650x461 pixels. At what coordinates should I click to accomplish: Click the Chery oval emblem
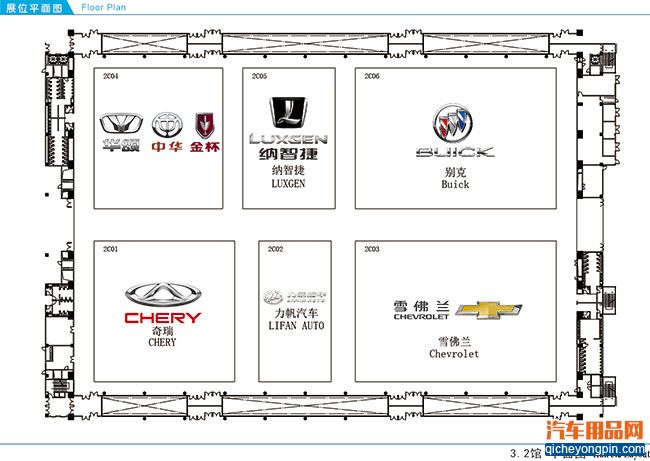(163, 294)
